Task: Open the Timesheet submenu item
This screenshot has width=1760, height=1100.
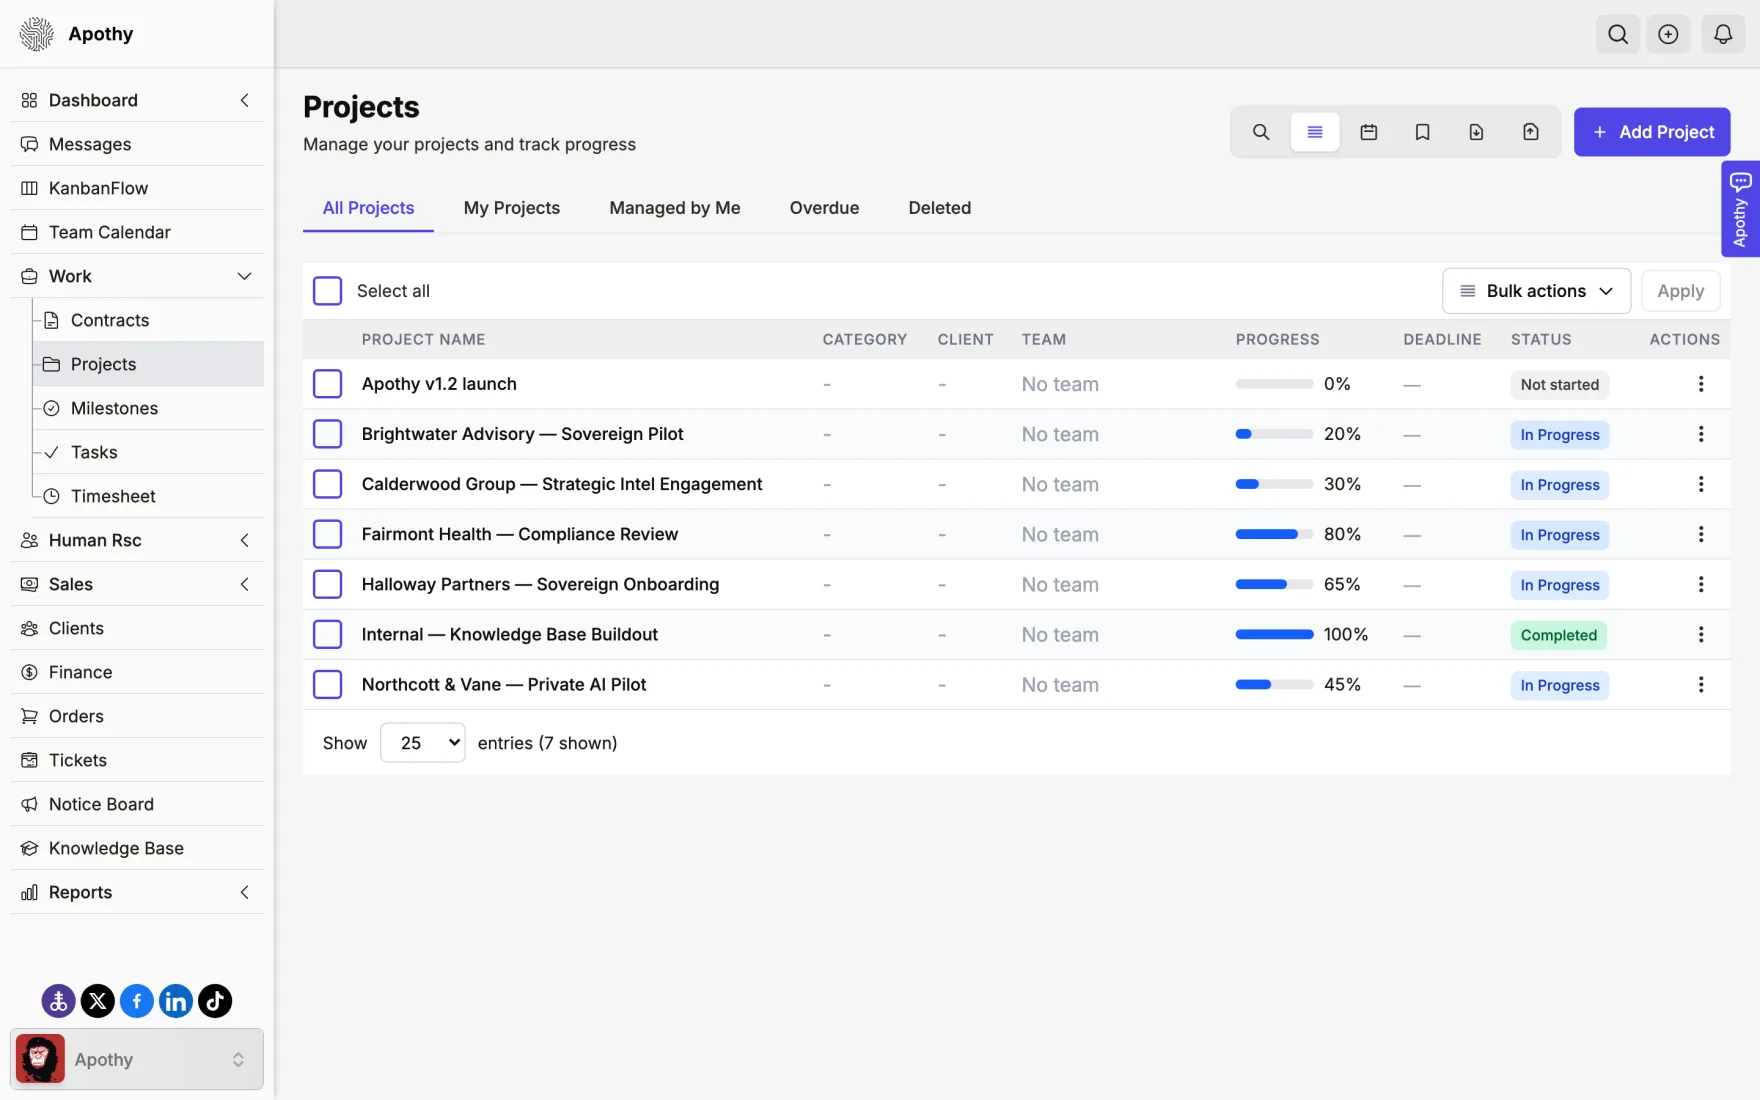Action: [150, 496]
